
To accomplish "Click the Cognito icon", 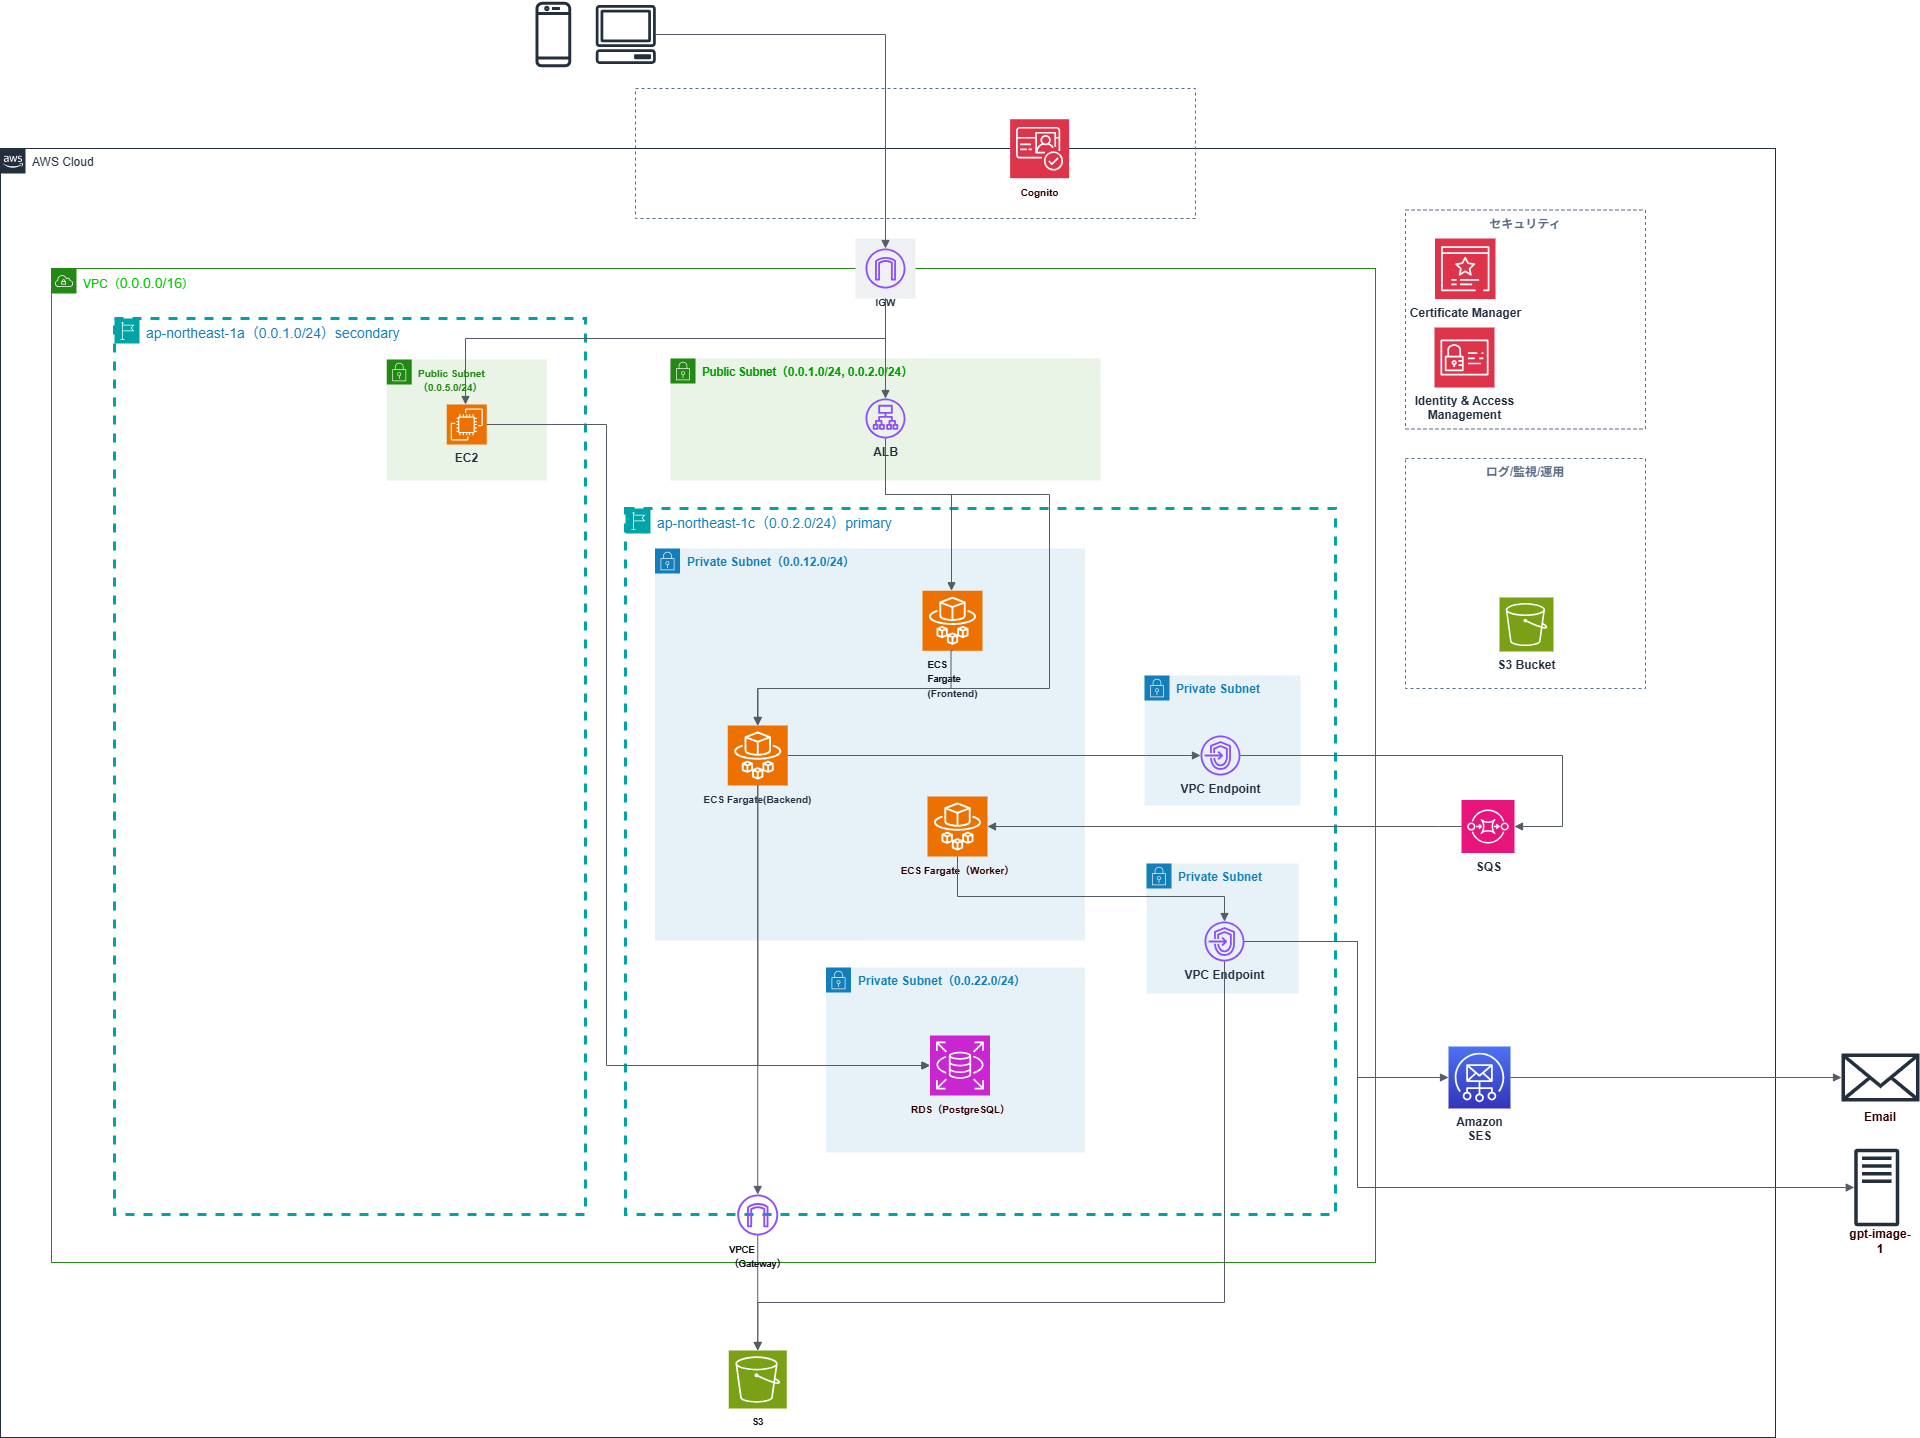I will tap(1039, 149).
